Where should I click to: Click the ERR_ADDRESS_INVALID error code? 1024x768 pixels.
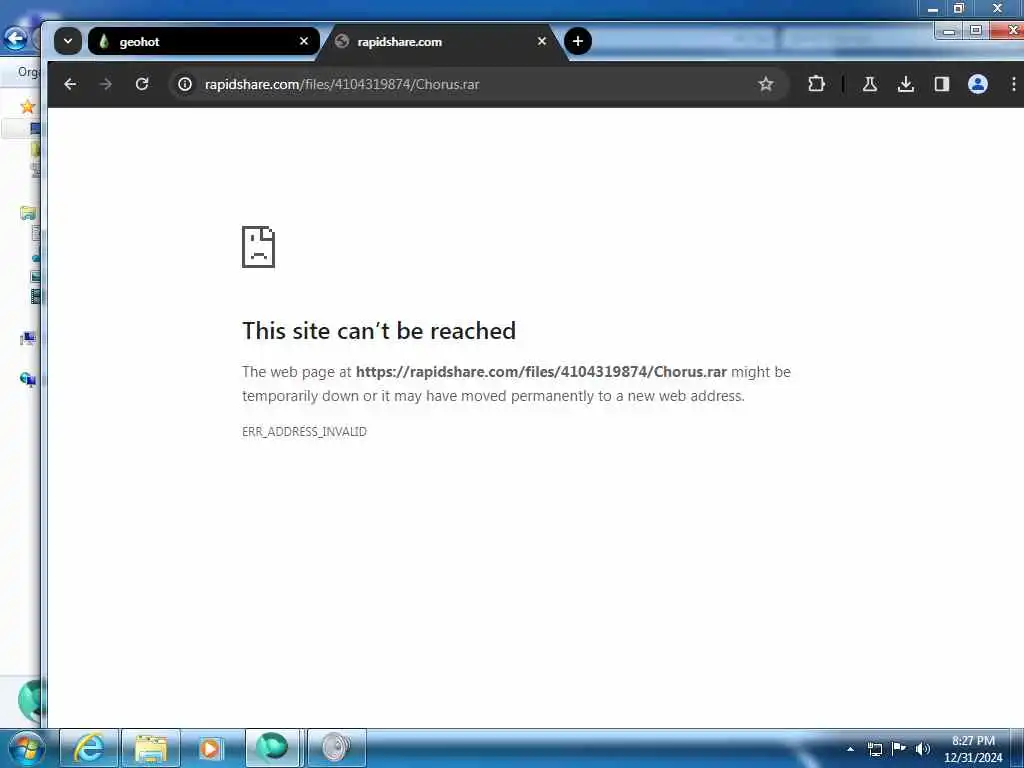coord(304,432)
